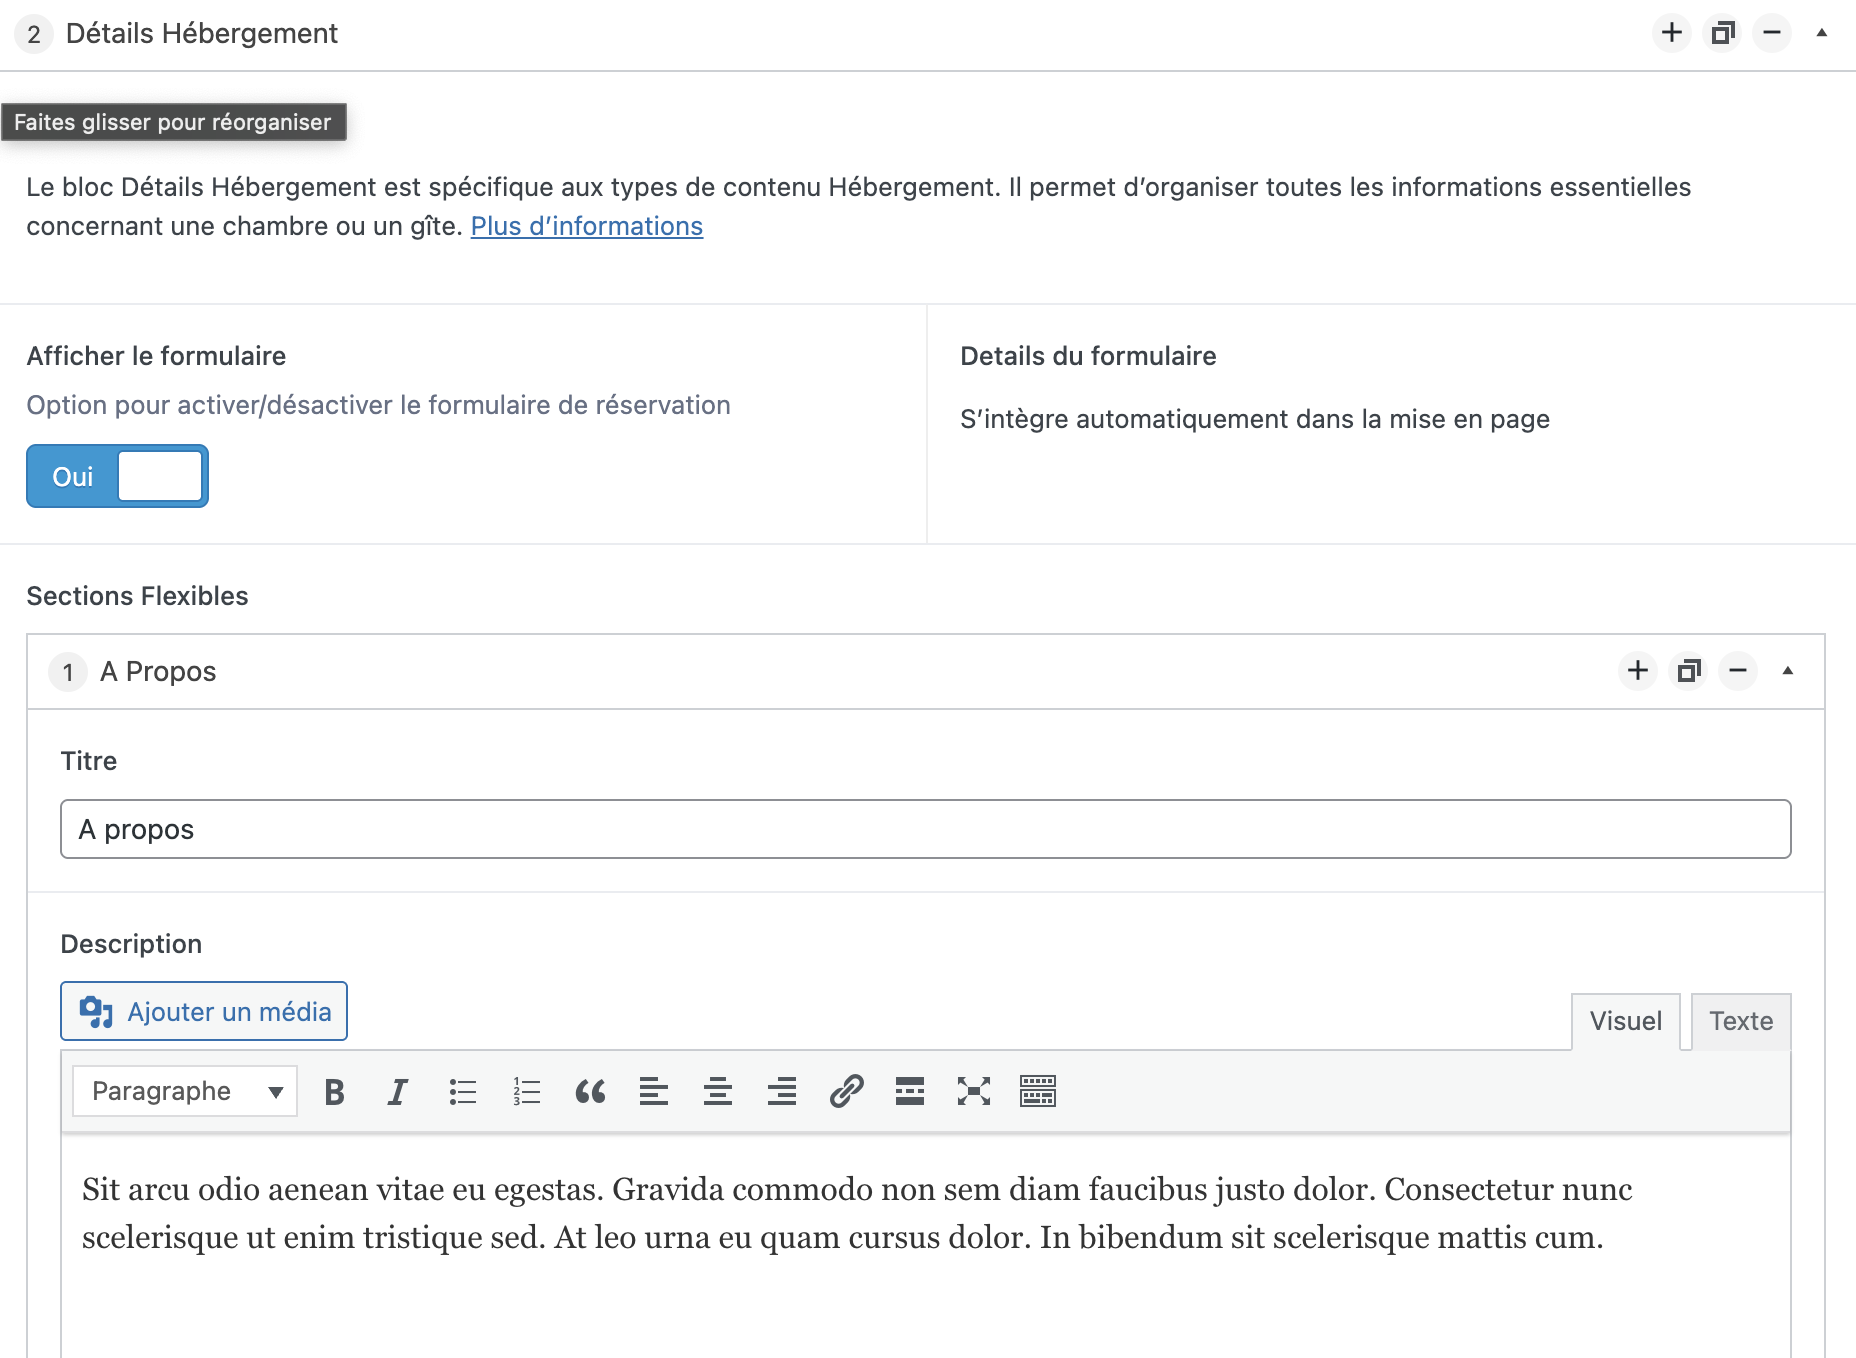
Task: Apply italic formatting in the editor
Action: coord(398,1092)
